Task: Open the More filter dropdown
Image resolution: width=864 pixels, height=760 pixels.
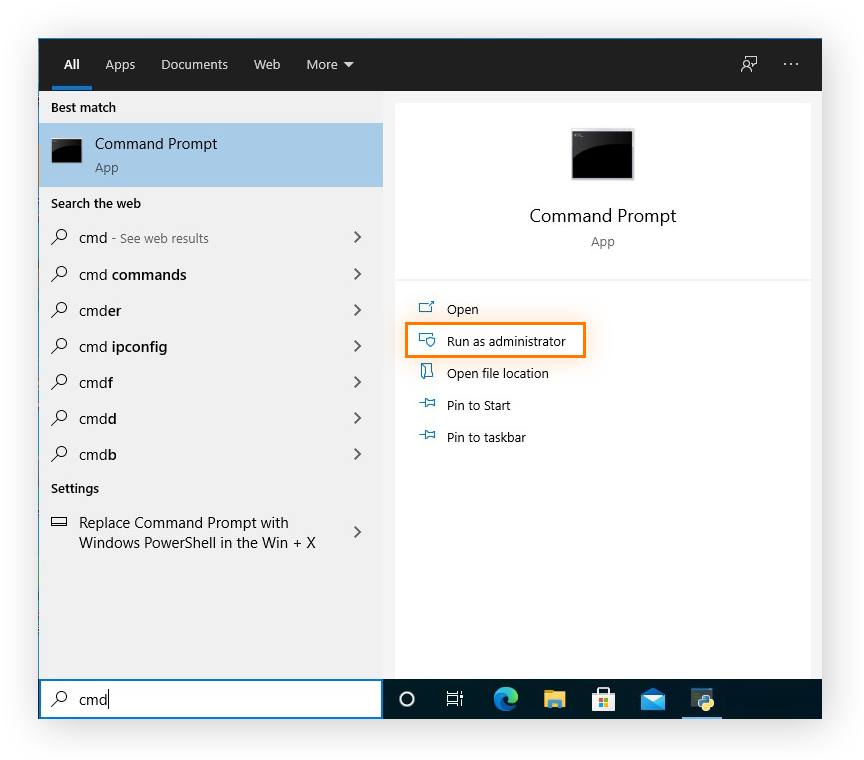Action: 329,64
